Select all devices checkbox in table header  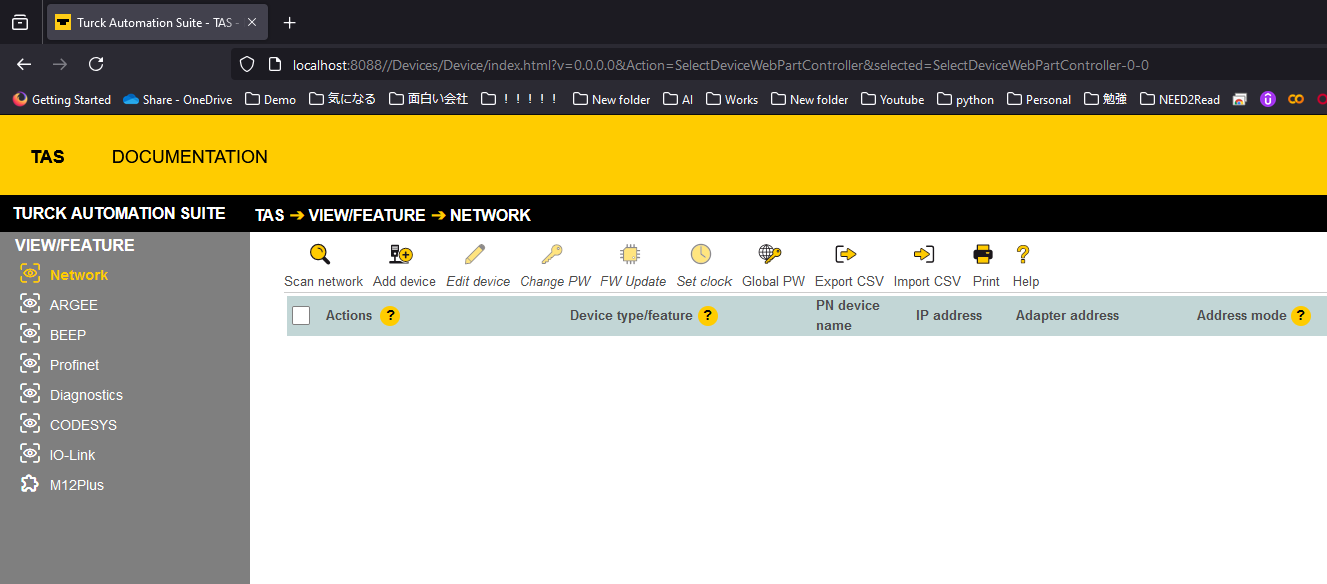pos(301,315)
